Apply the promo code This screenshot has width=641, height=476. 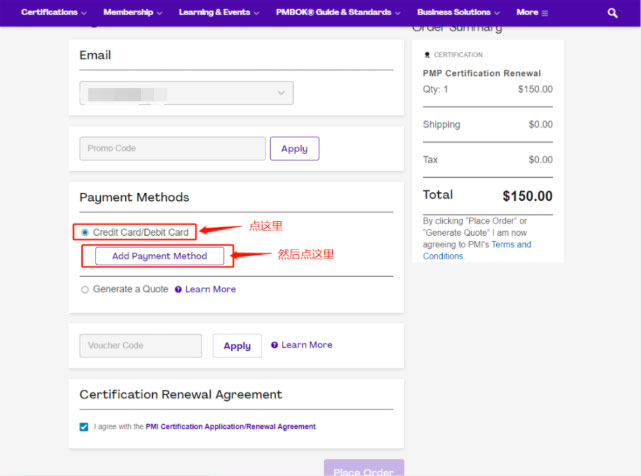[294, 149]
